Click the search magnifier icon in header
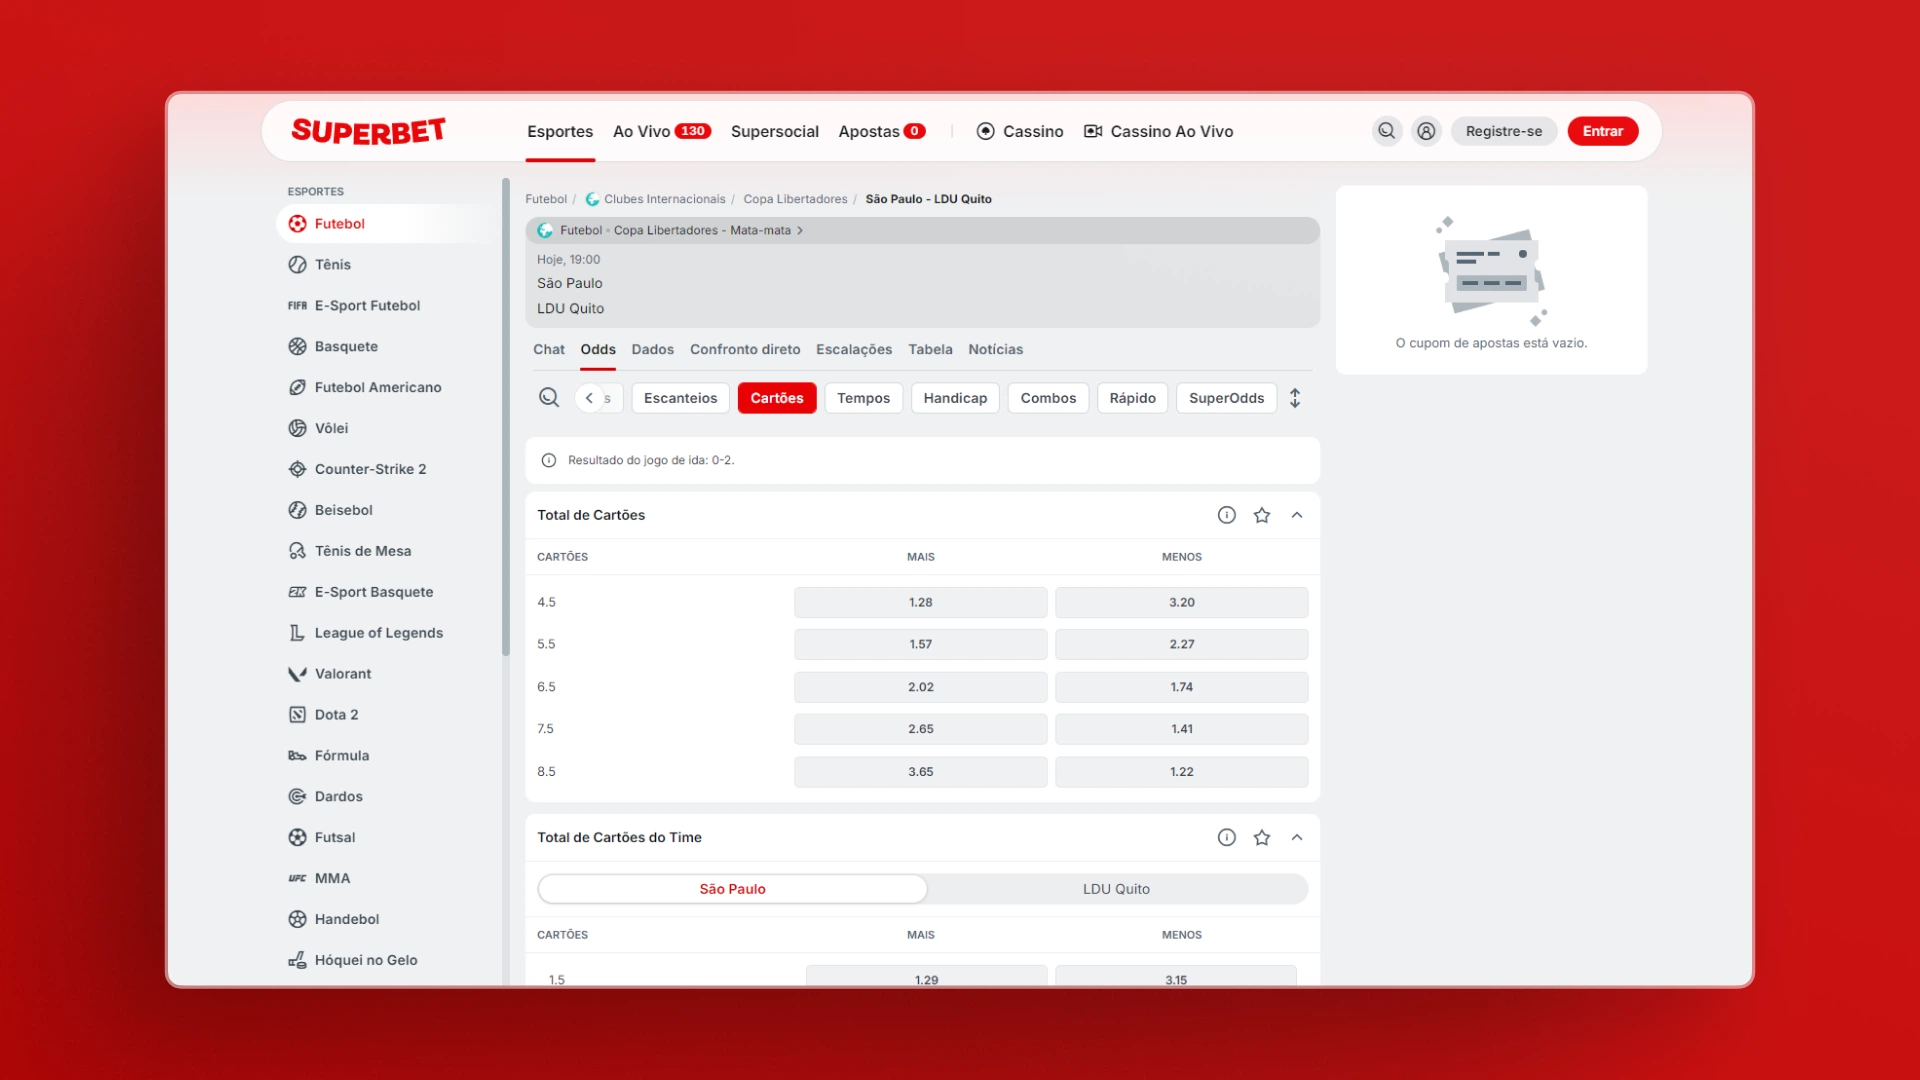Image resolution: width=1920 pixels, height=1080 pixels. (x=1386, y=131)
